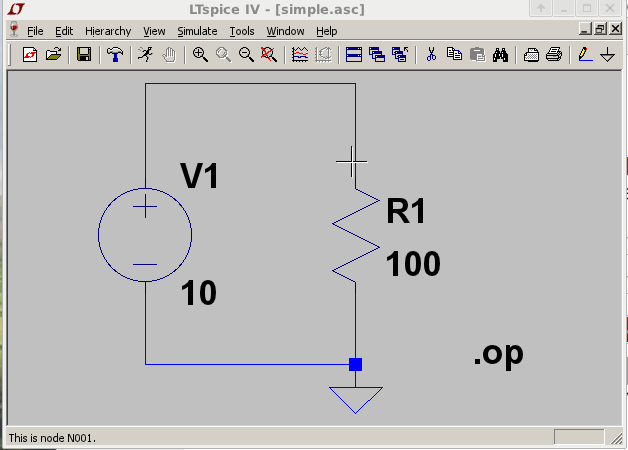
Task: Zoom to fit with crossed magnifier
Action: (269, 54)
